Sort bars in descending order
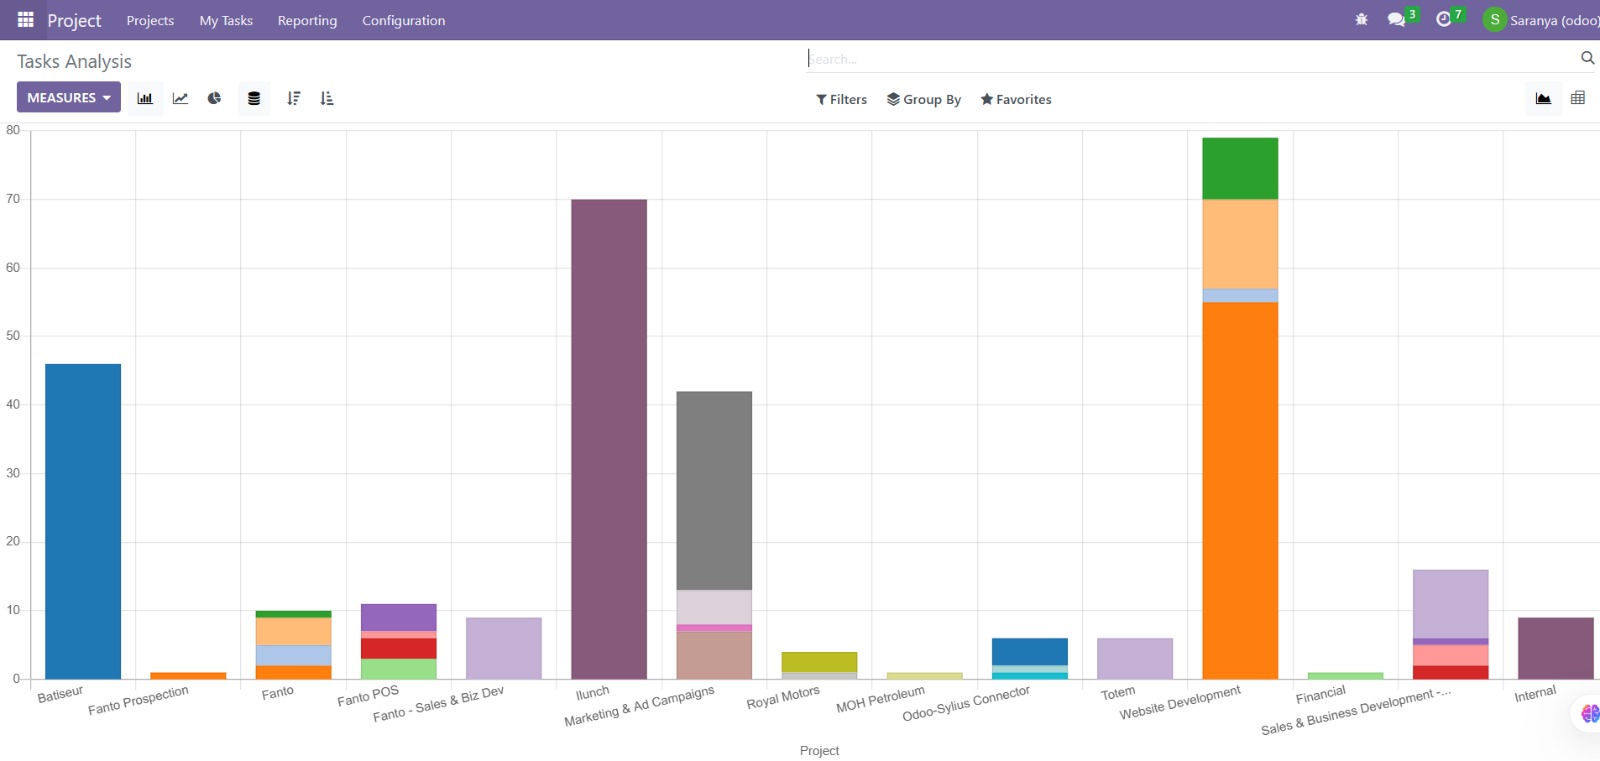 [293, 98]
